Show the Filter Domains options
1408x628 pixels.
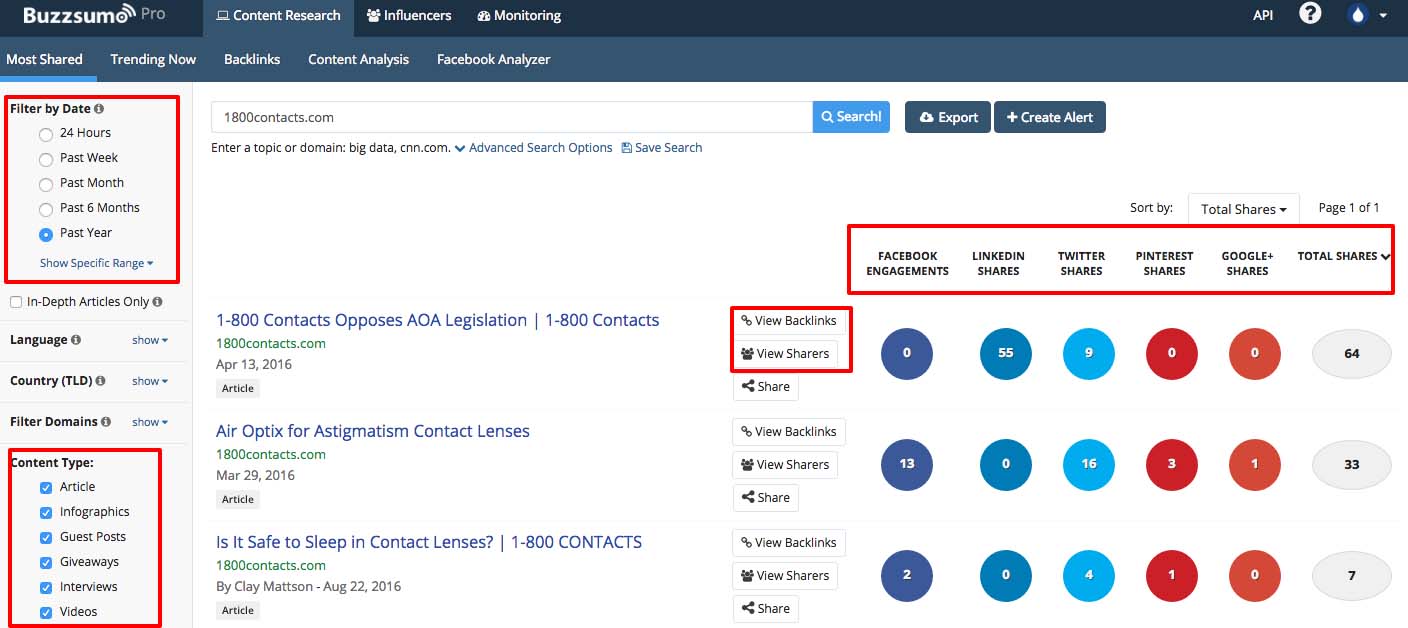[x=150, y=422]
